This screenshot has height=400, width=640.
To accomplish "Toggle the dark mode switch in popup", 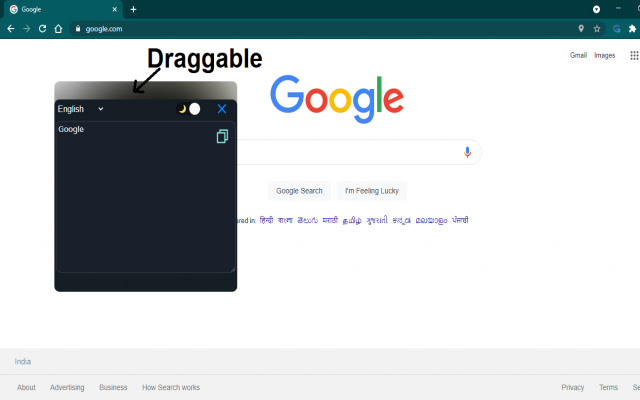I will coord(189,109).
